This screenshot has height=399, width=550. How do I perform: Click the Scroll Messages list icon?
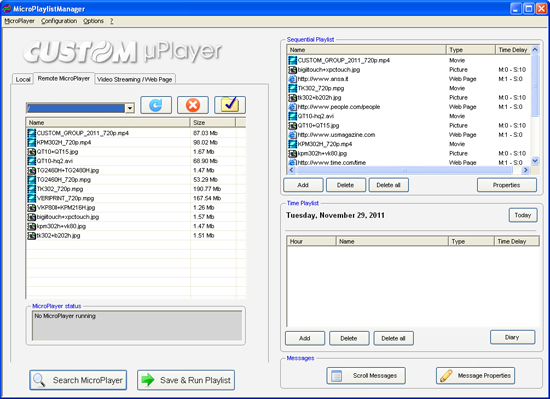[336, 376]
